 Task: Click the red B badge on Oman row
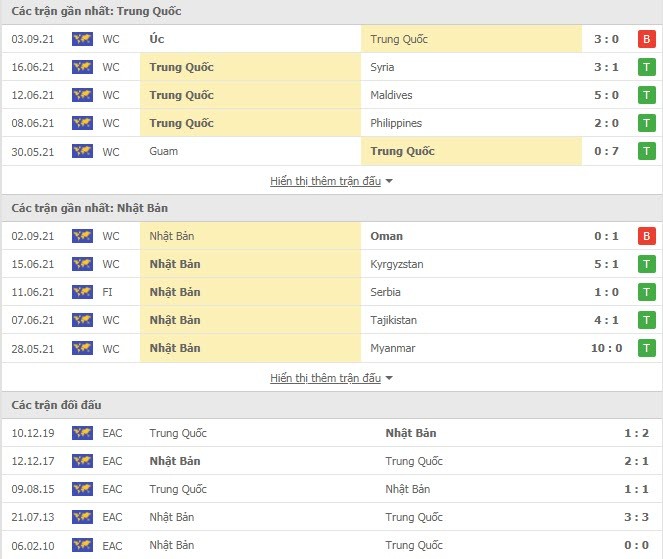(x=647, y=236)
